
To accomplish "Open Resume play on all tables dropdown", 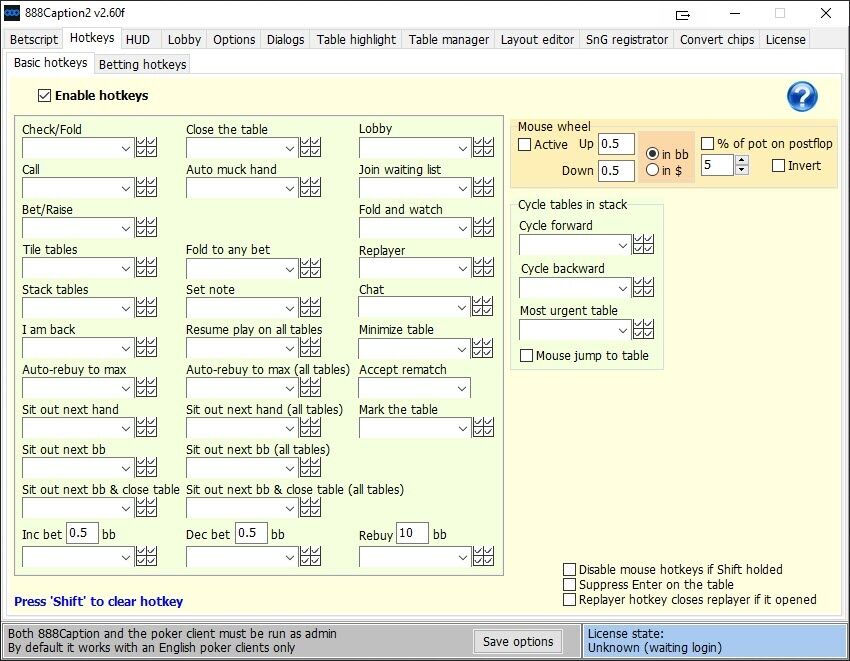I will pyautogui.click(x=242, y=348).
